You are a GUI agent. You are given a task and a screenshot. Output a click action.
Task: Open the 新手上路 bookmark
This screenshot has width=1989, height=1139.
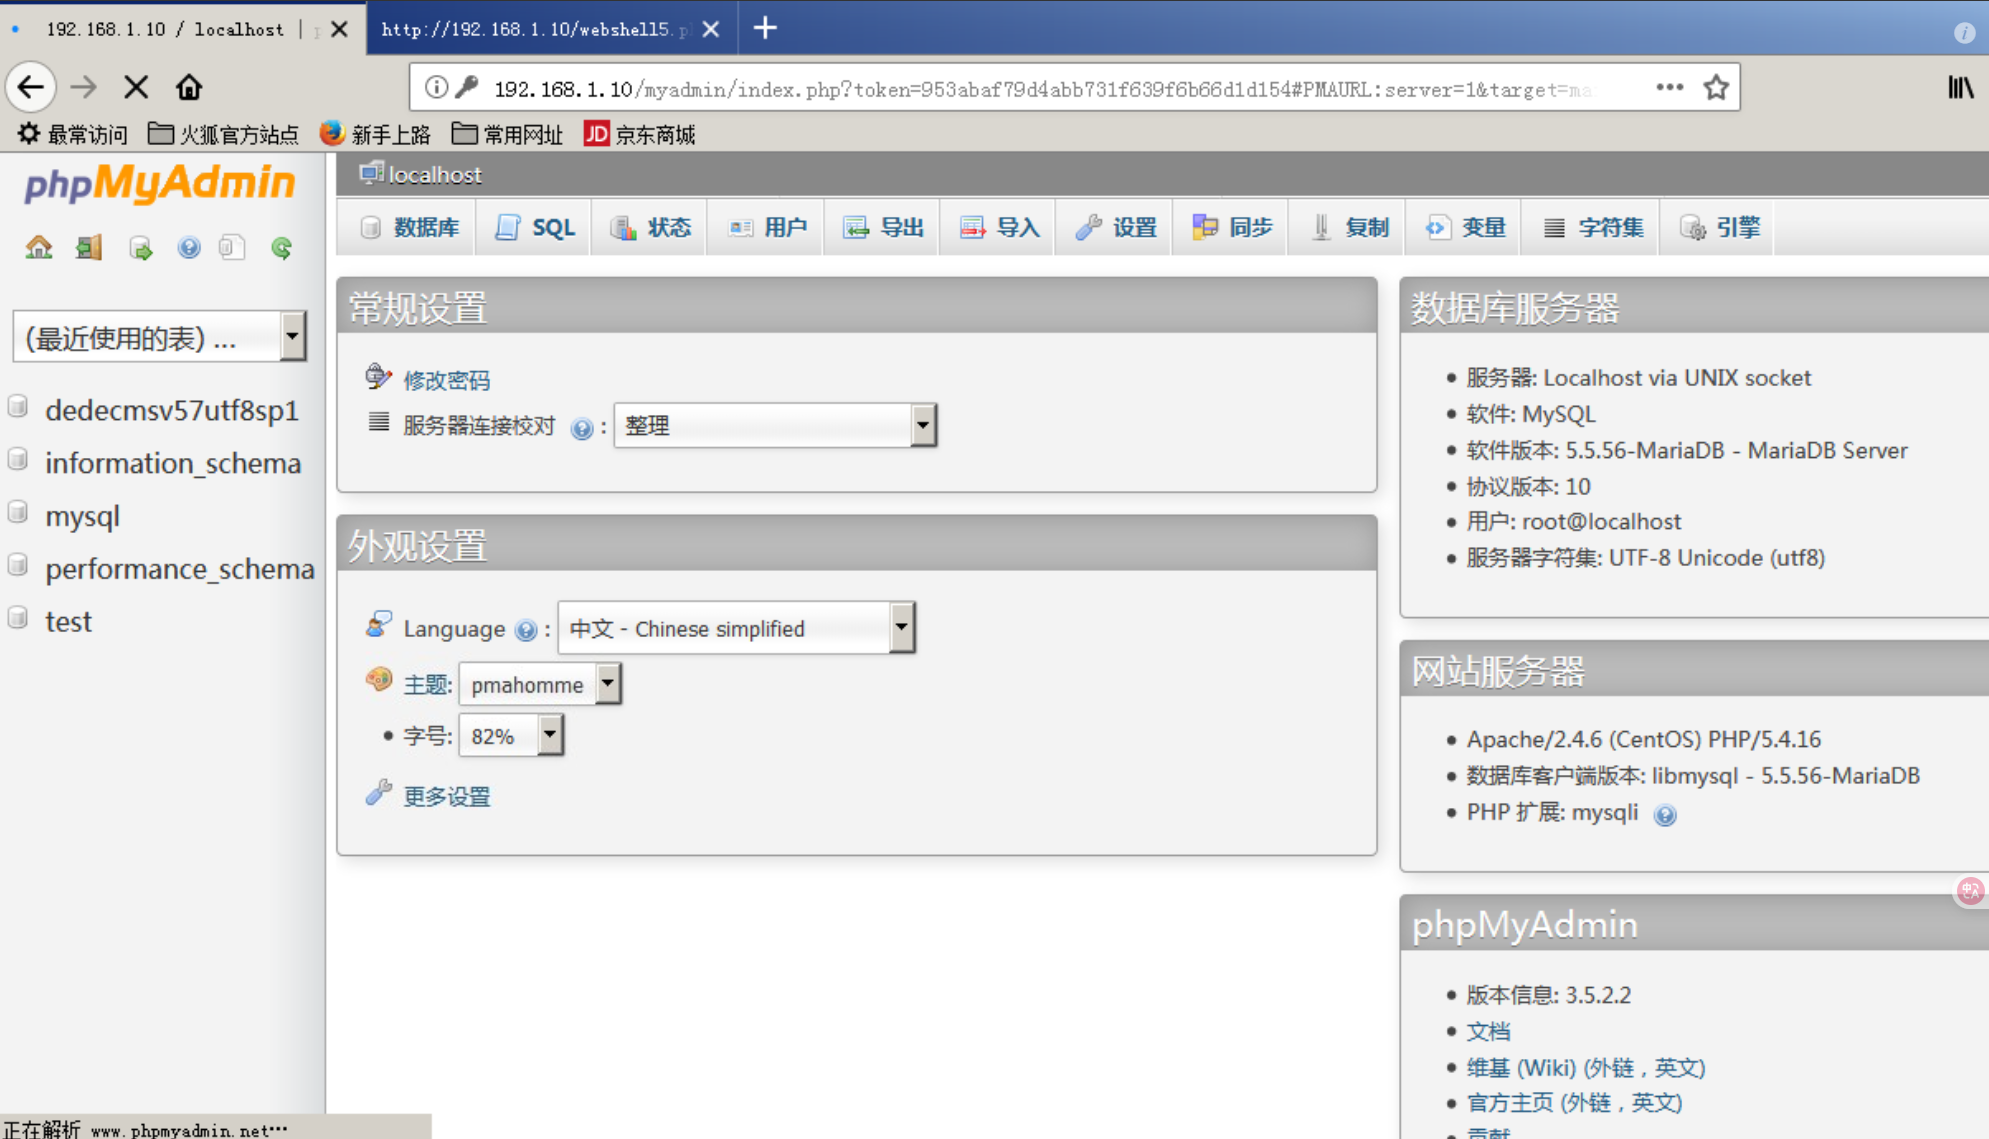click(x=375, y=134)
